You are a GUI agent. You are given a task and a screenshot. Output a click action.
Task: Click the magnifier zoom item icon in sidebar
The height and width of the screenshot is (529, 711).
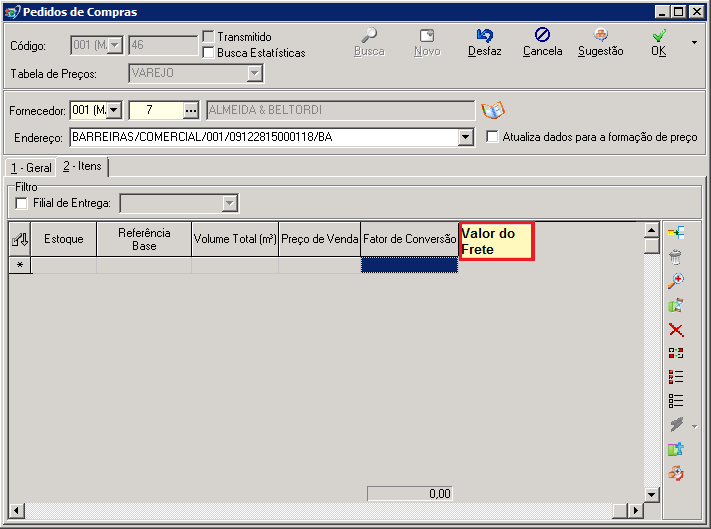pos(676,281)
